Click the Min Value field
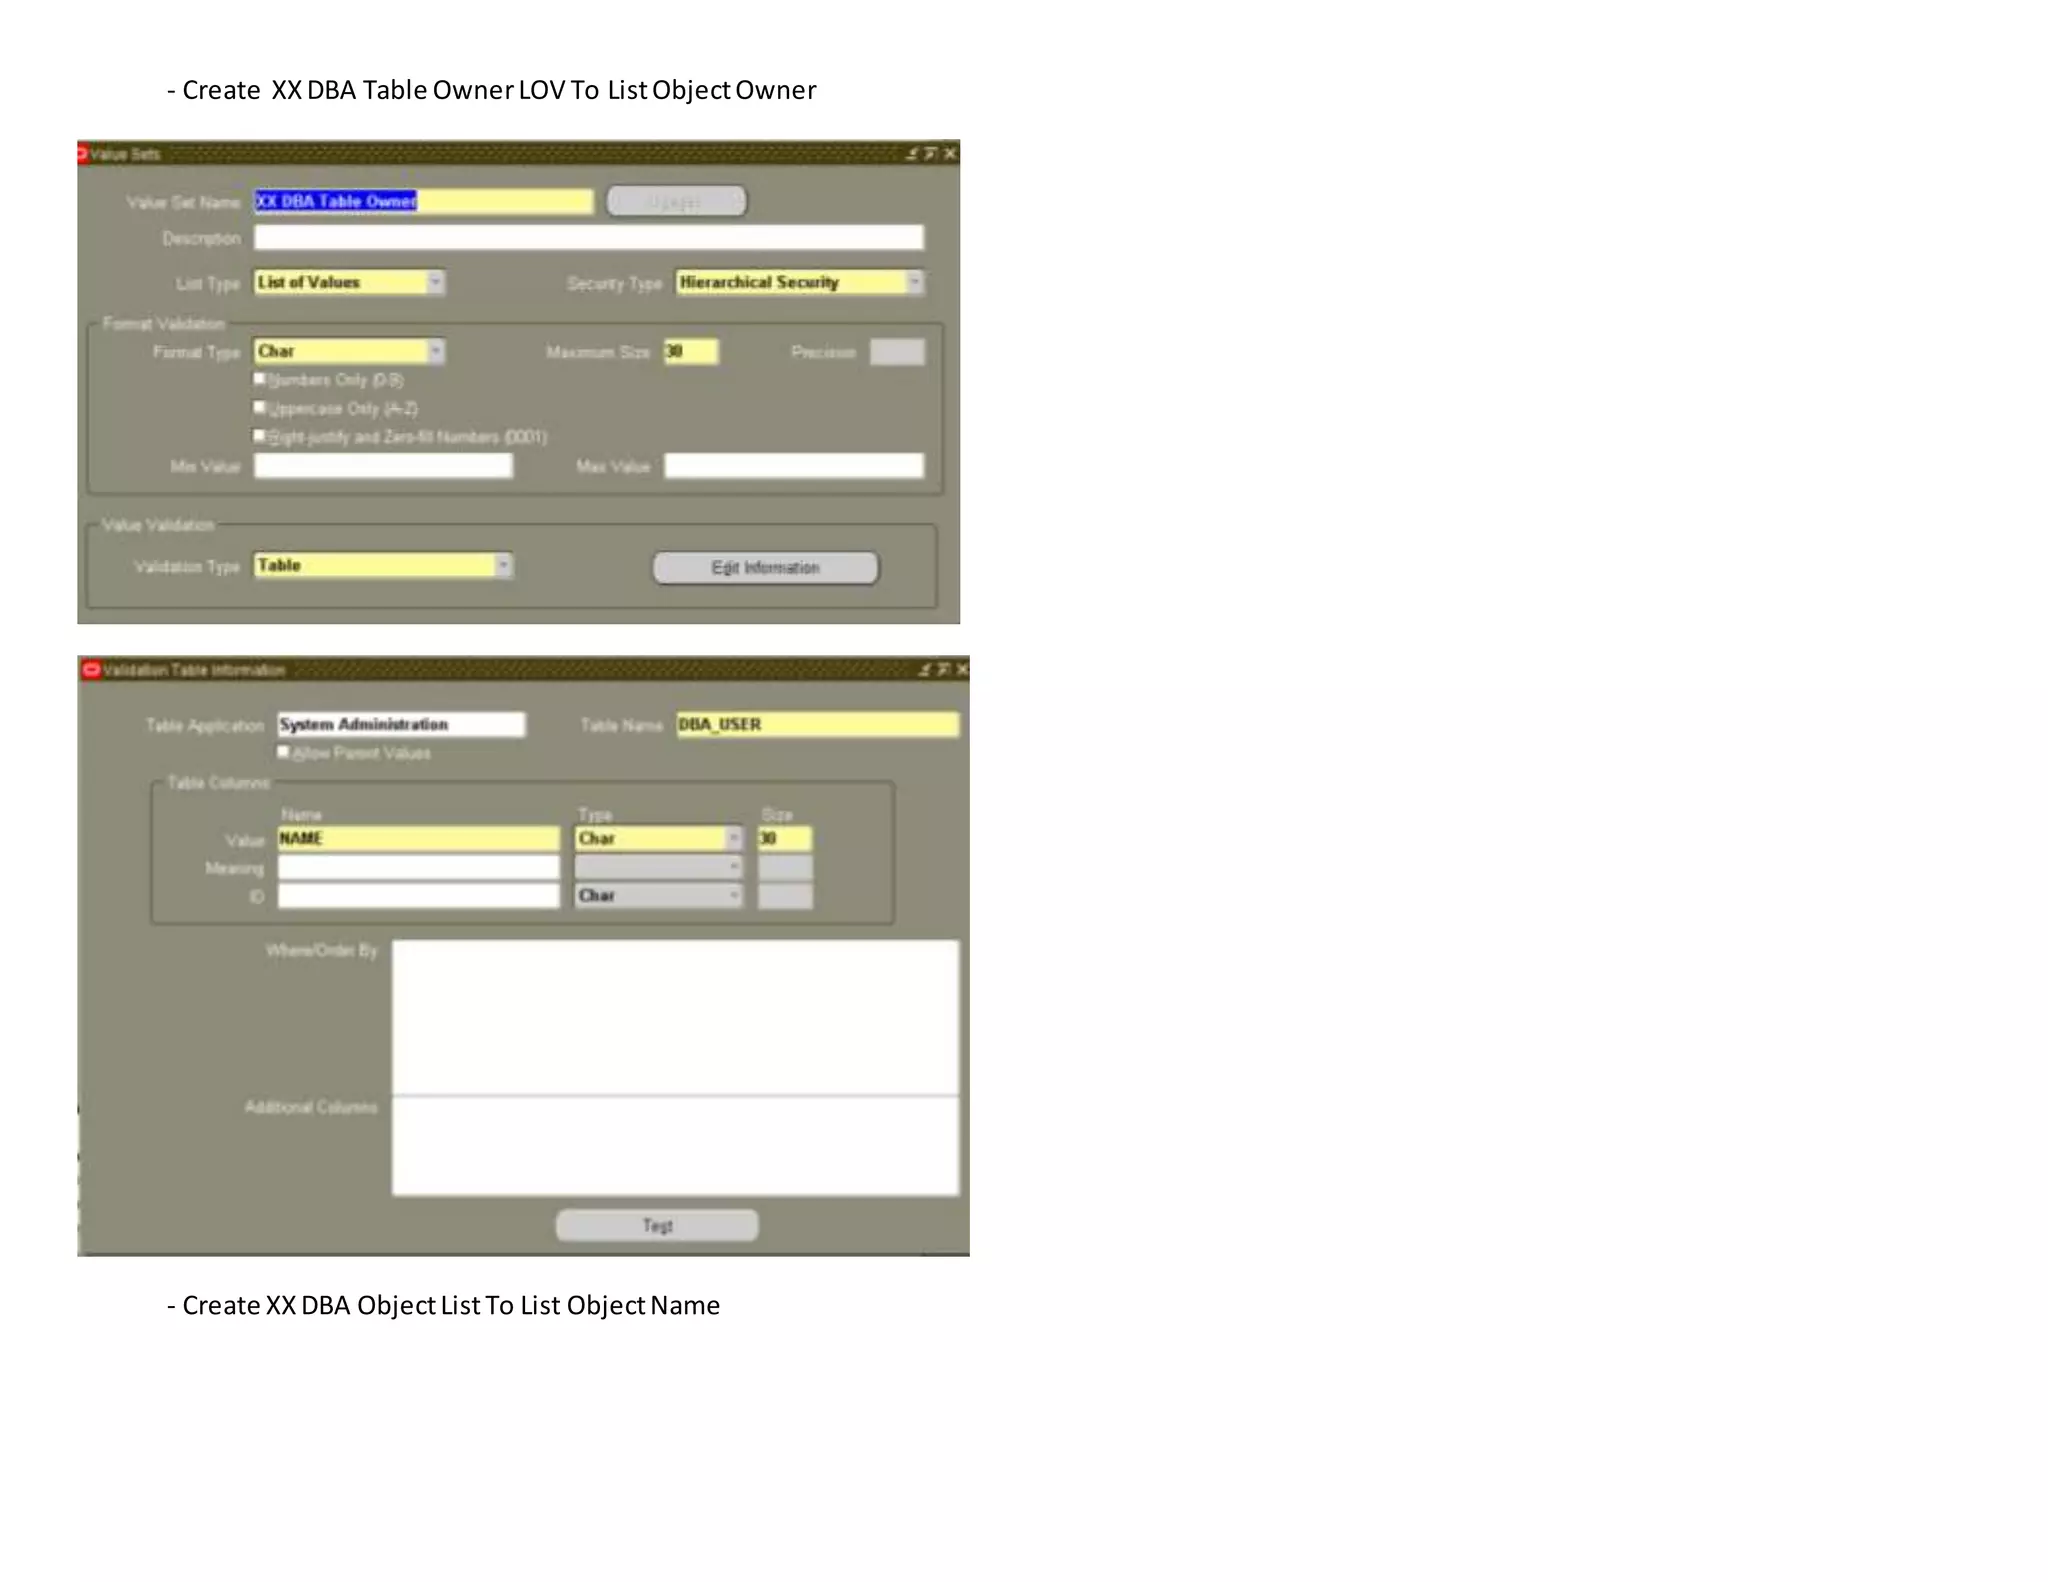 (383, 466)
